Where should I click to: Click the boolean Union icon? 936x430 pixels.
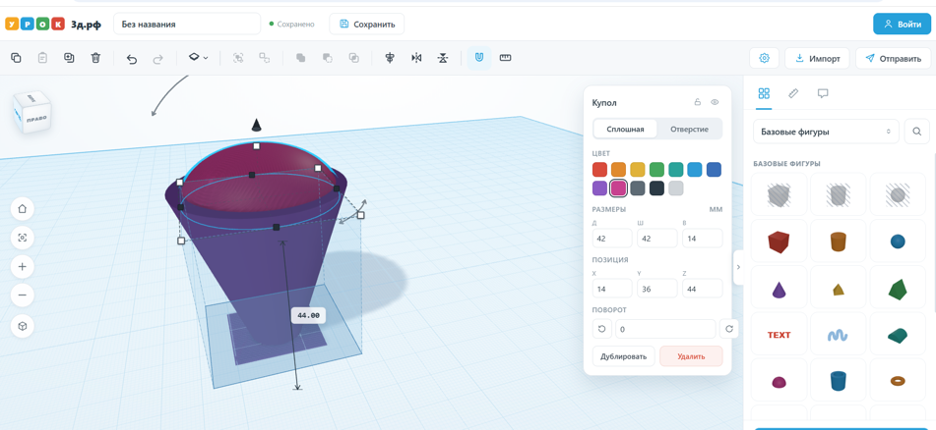point(301,58)
